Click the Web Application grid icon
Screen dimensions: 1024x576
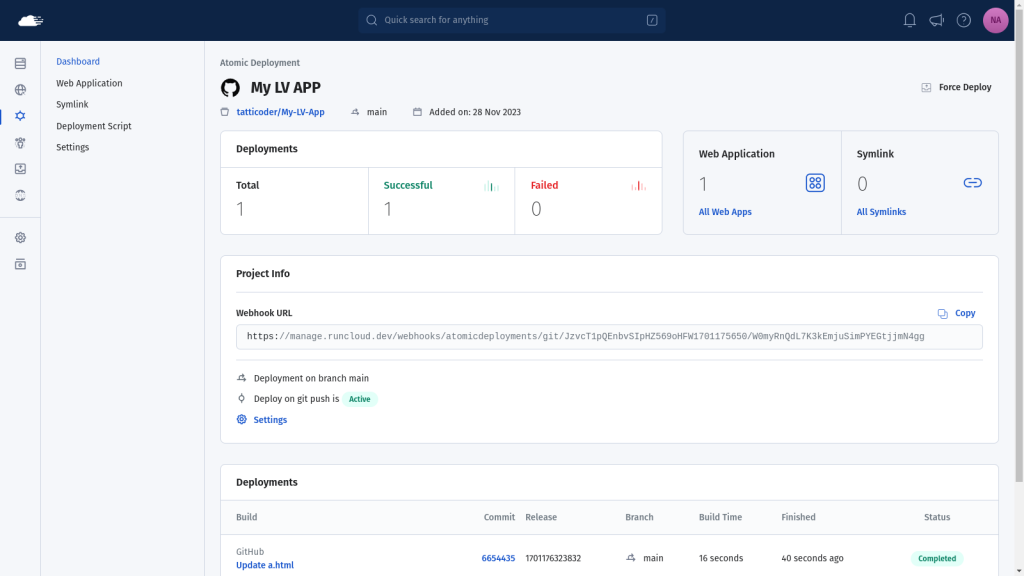coord(814,183)
